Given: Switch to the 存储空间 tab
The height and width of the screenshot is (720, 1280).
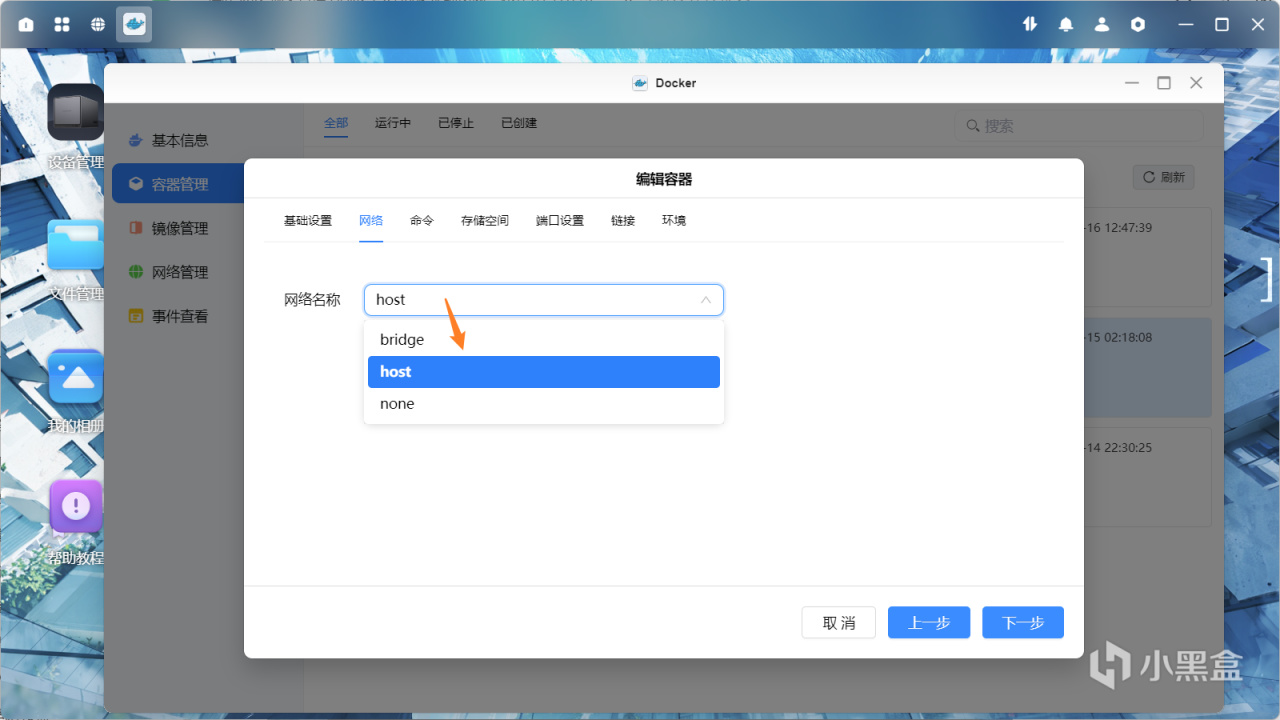Looking at the screenshot, I should coord(485,220).
